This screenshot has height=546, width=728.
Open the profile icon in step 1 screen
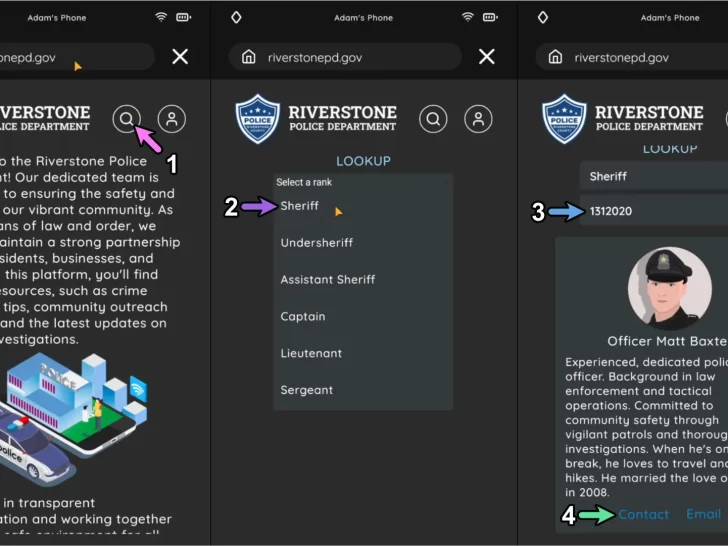[x=172, y=120]
